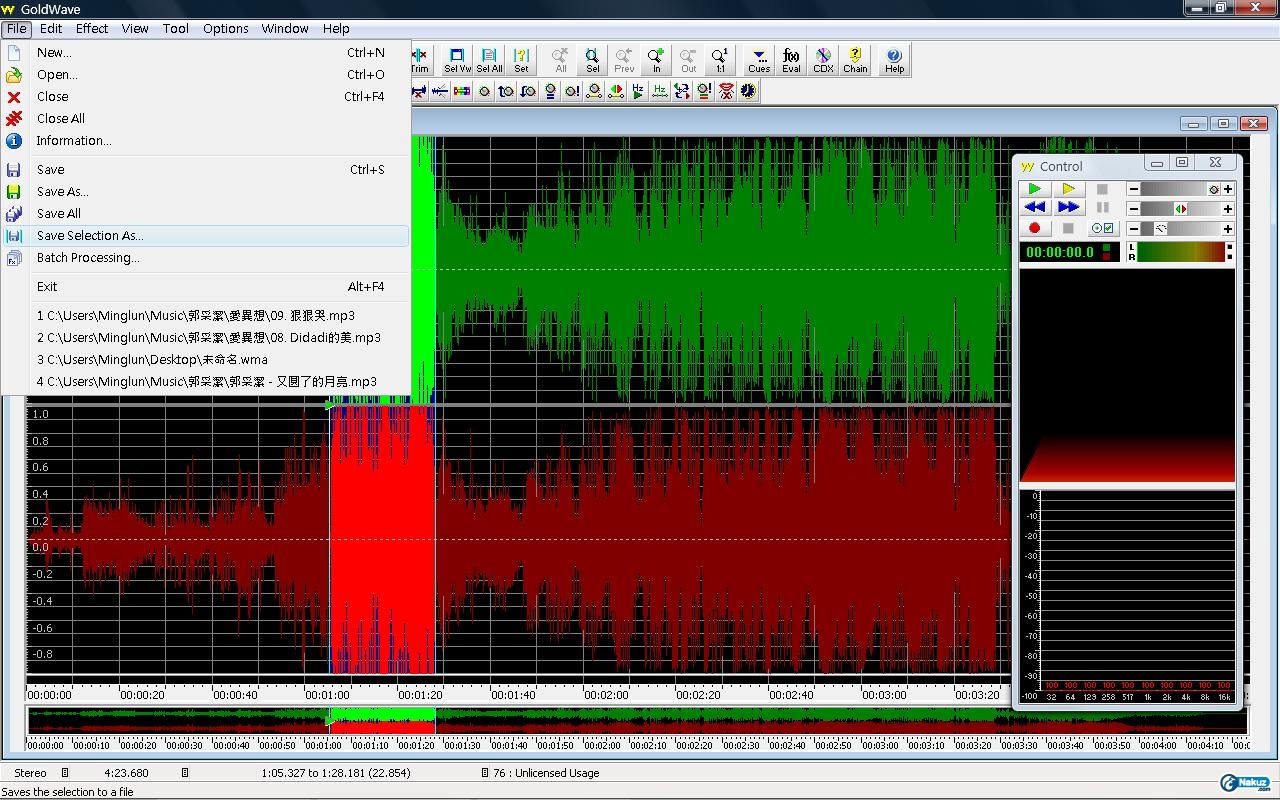1280x800 pixels.
Task: Open the Effect menu
Action: click(92, 28)
